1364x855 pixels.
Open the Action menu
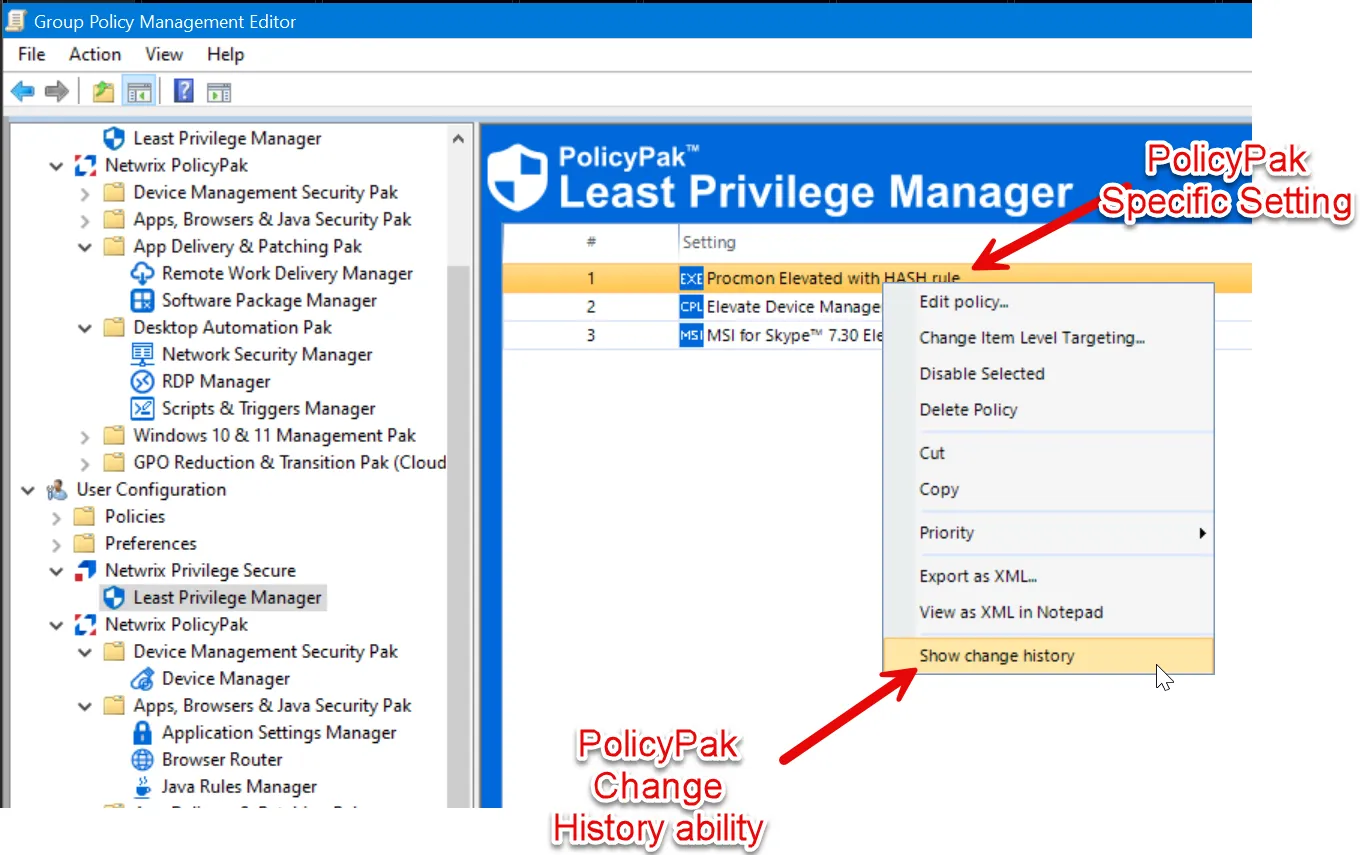point(95,54)
